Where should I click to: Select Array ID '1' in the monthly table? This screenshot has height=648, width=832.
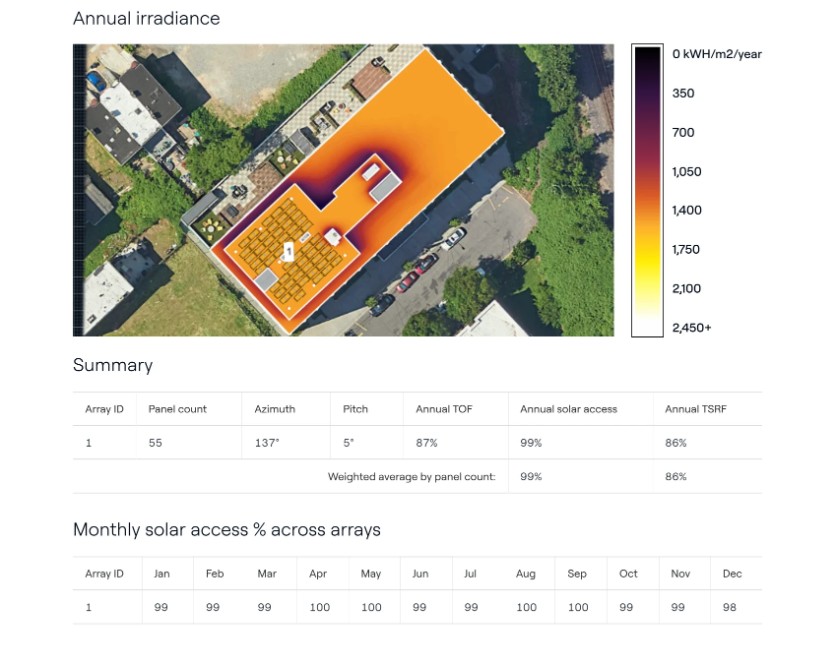89,607
